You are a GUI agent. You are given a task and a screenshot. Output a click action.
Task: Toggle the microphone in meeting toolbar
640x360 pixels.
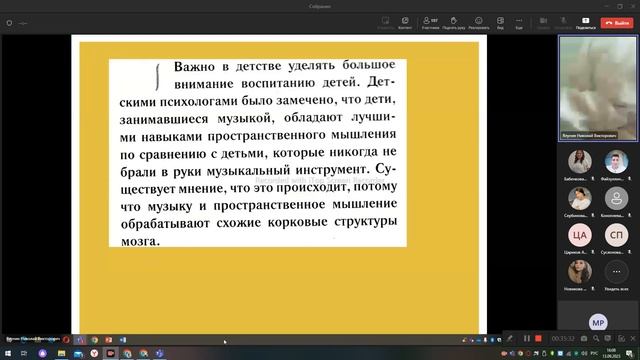(x=563, y=23)
